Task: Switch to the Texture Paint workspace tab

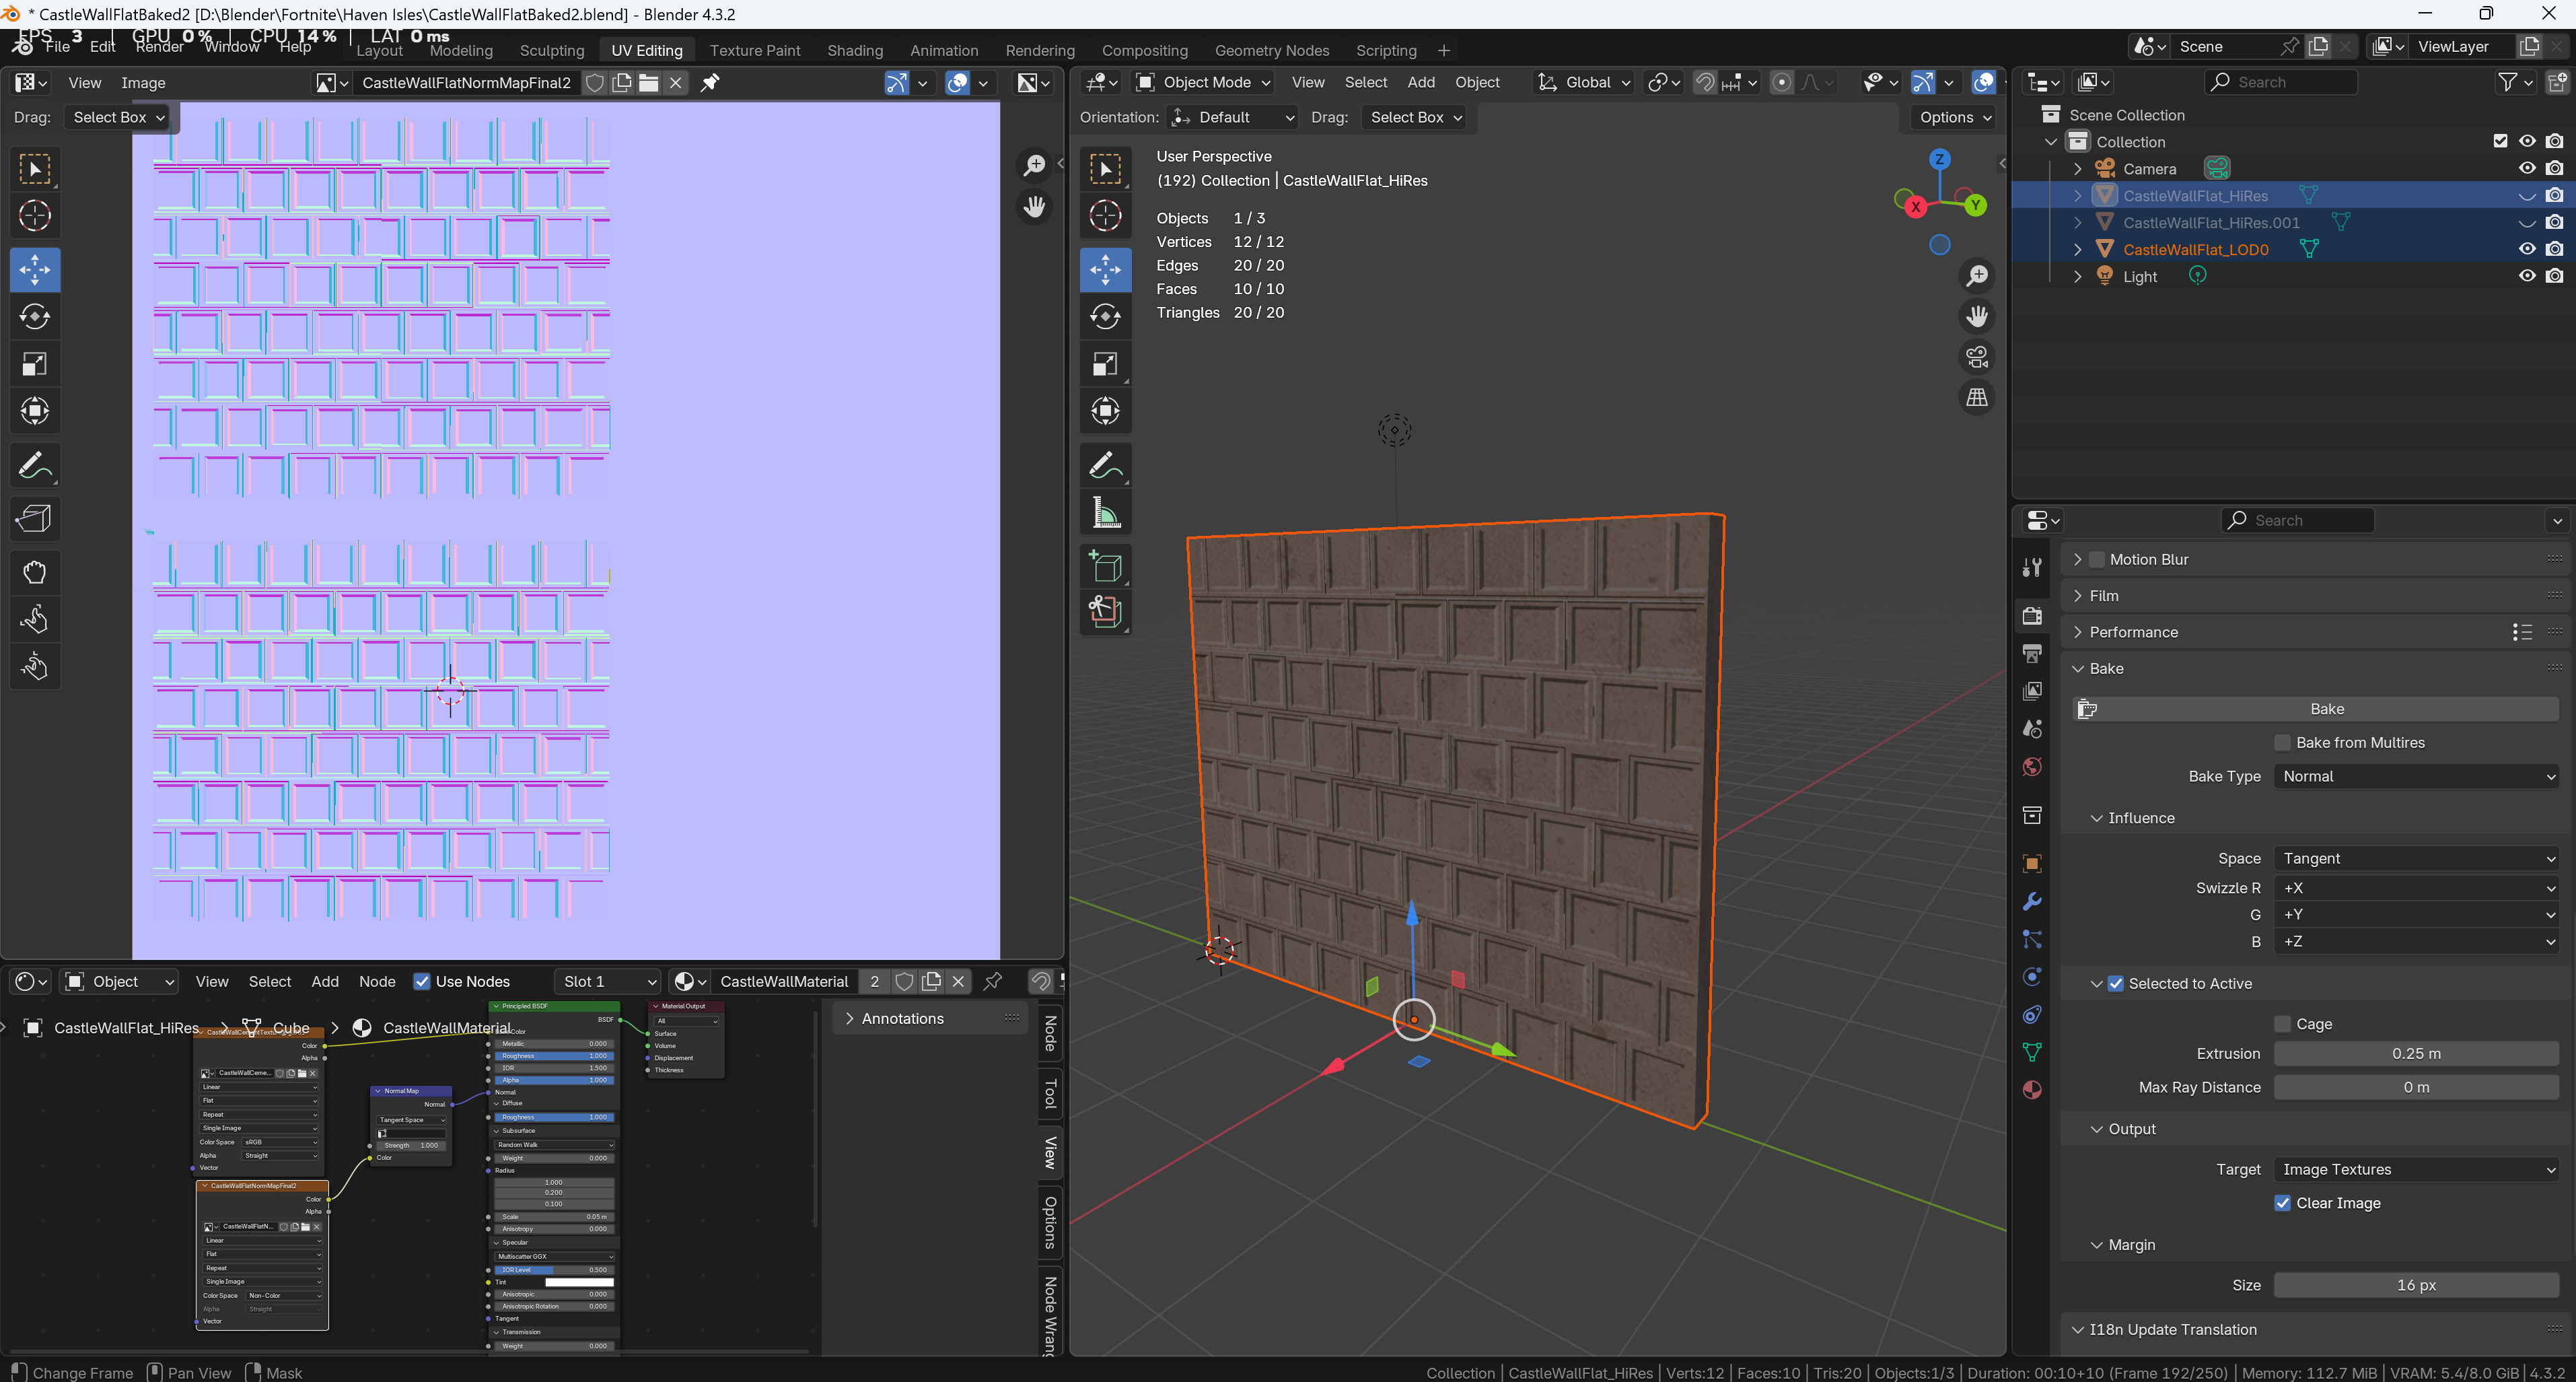Action: click(754, 50)
